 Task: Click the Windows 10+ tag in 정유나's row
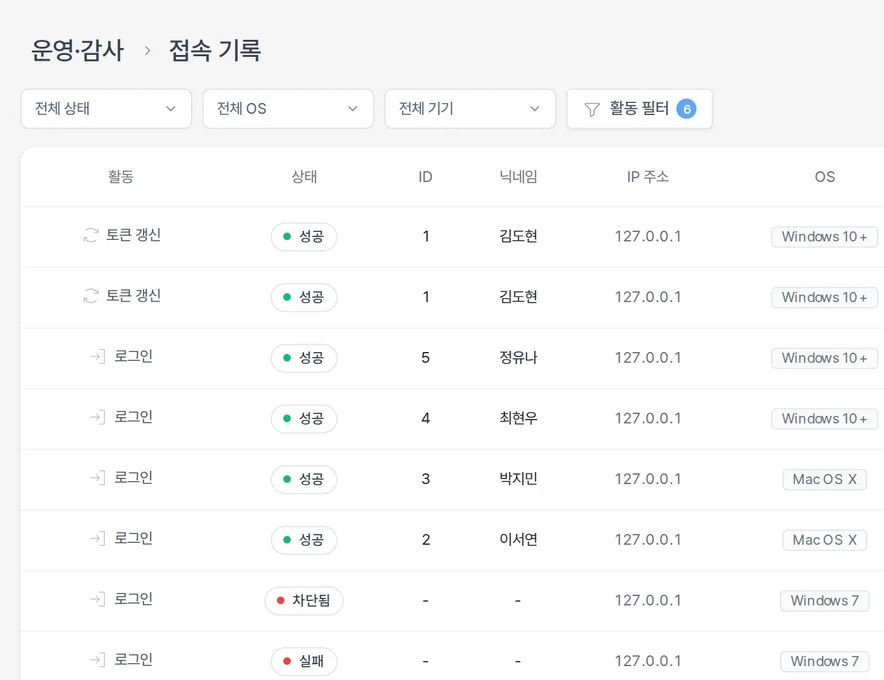coord(824,358)
